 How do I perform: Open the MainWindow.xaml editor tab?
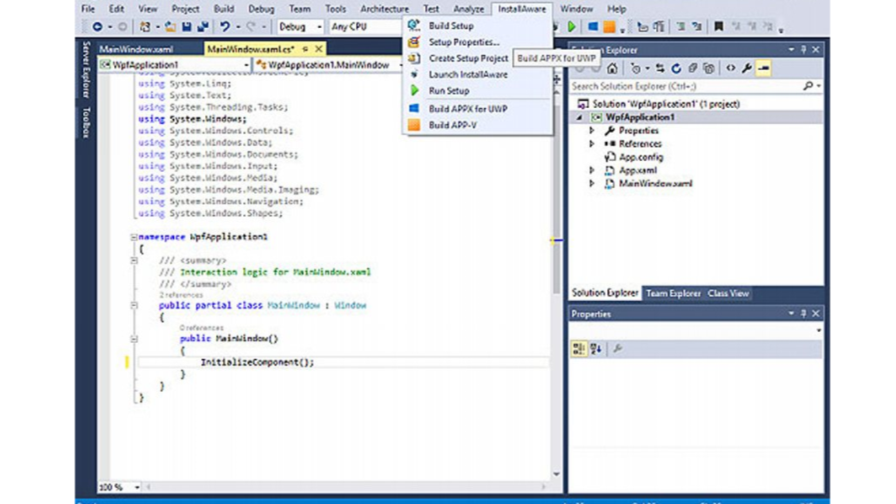point(136,48)
